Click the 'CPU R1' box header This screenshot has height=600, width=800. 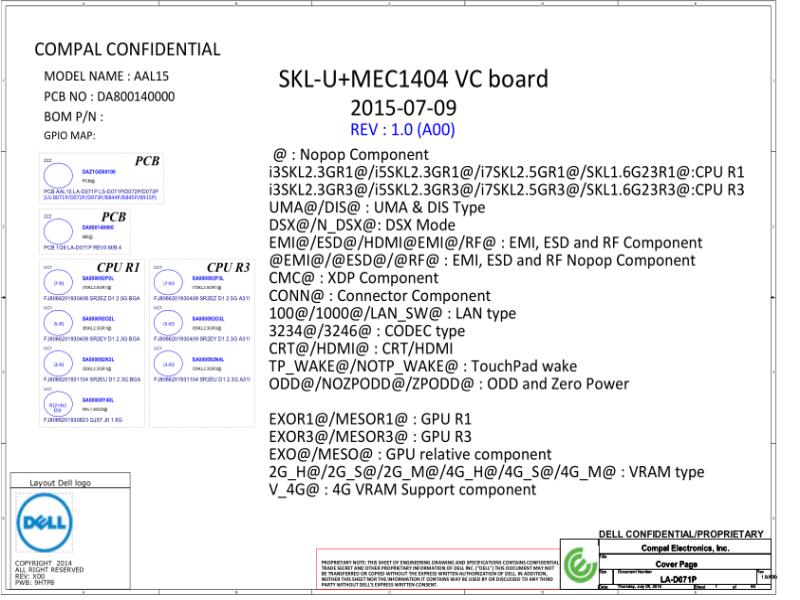118,267
